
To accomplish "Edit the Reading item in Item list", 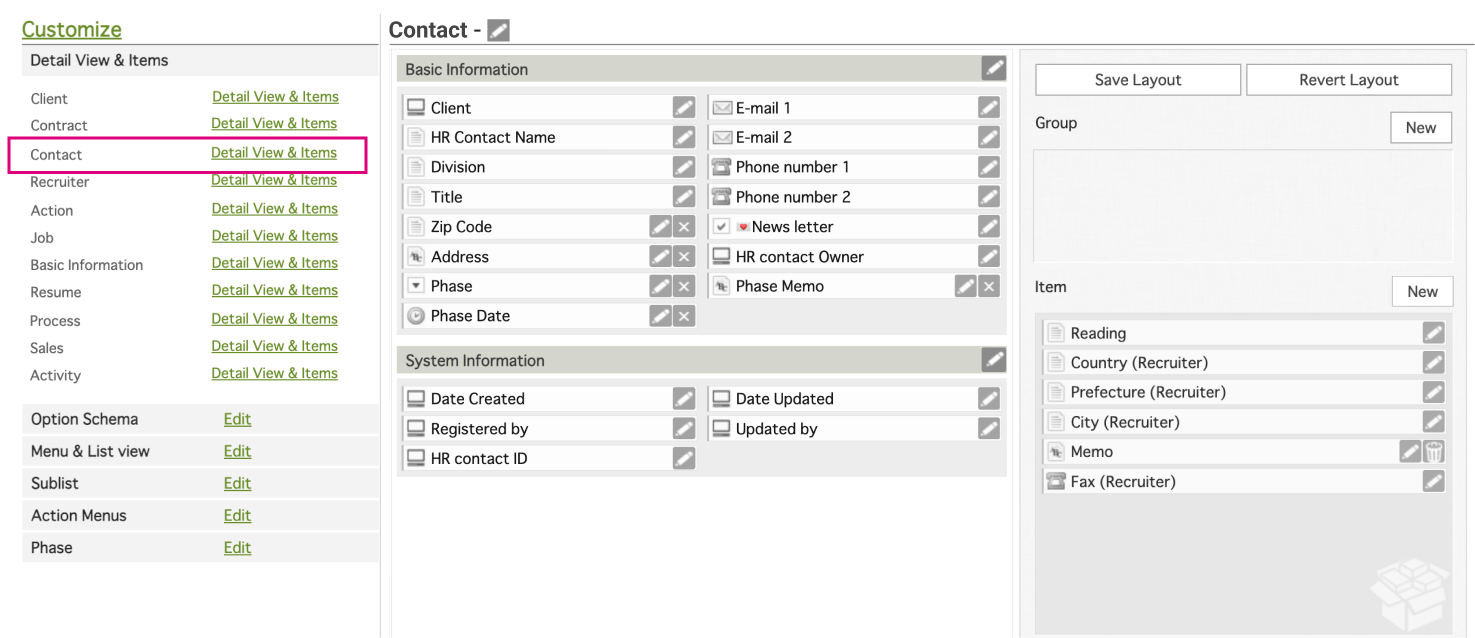I will [x=1434, y=333].
